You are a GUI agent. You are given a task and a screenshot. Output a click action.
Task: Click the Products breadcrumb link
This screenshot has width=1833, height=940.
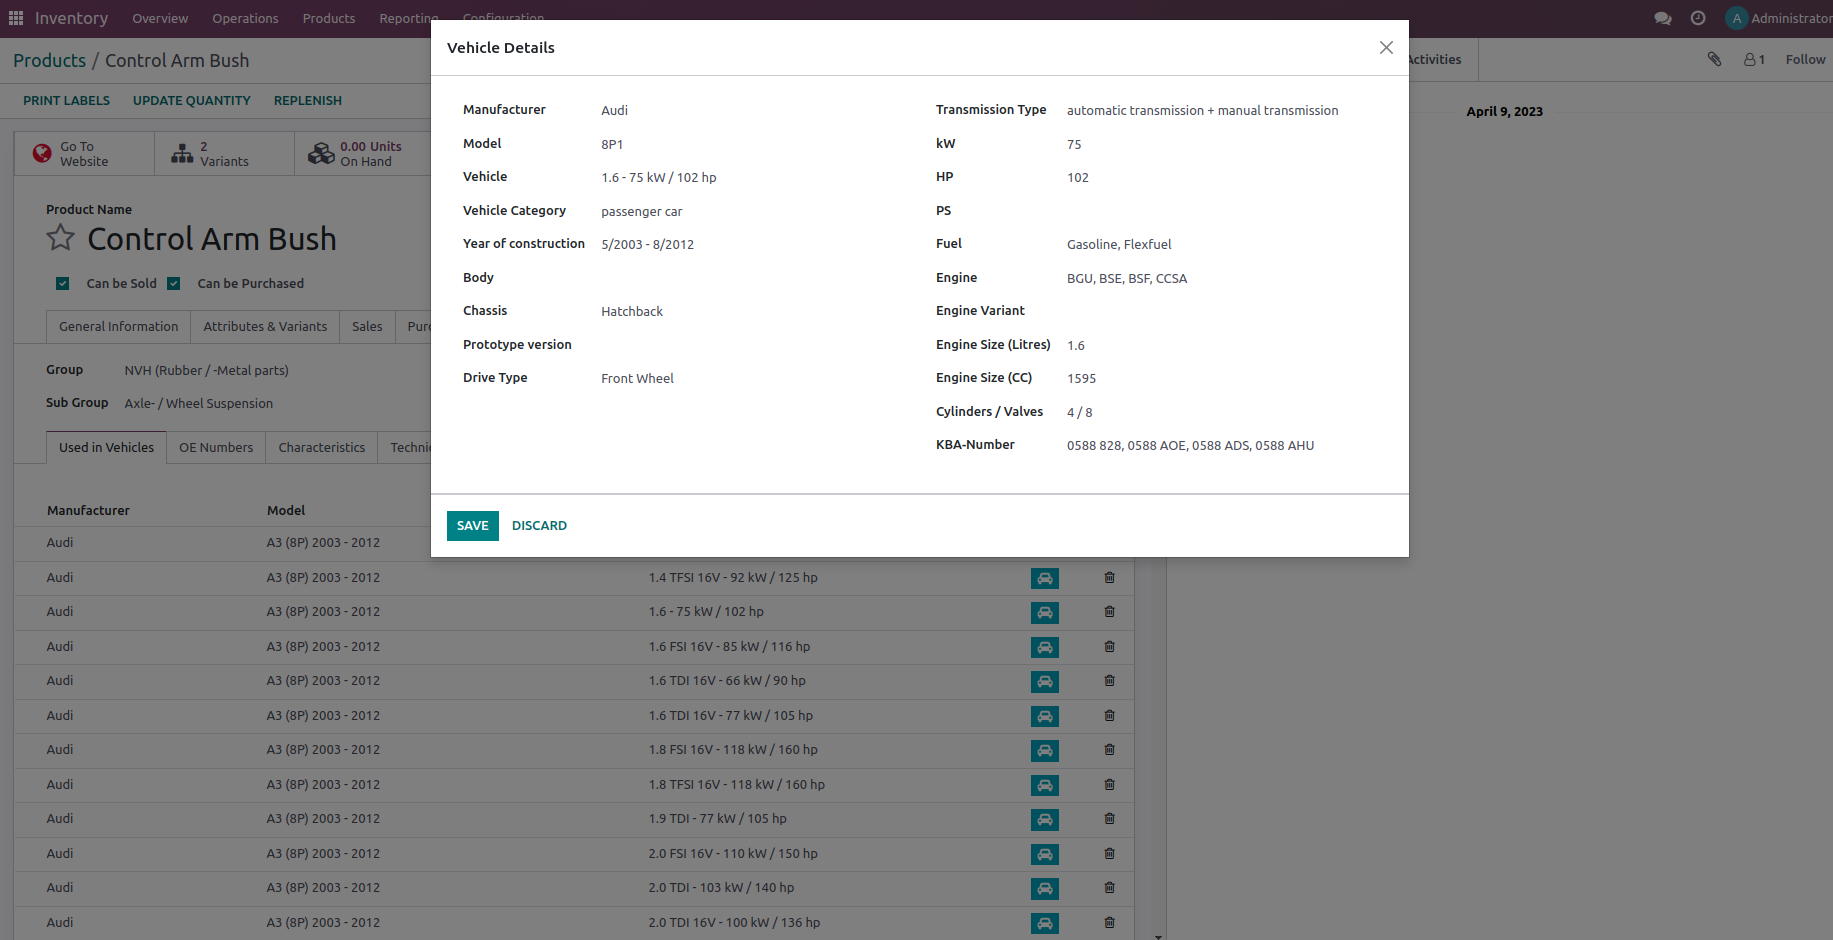point(50,61)
